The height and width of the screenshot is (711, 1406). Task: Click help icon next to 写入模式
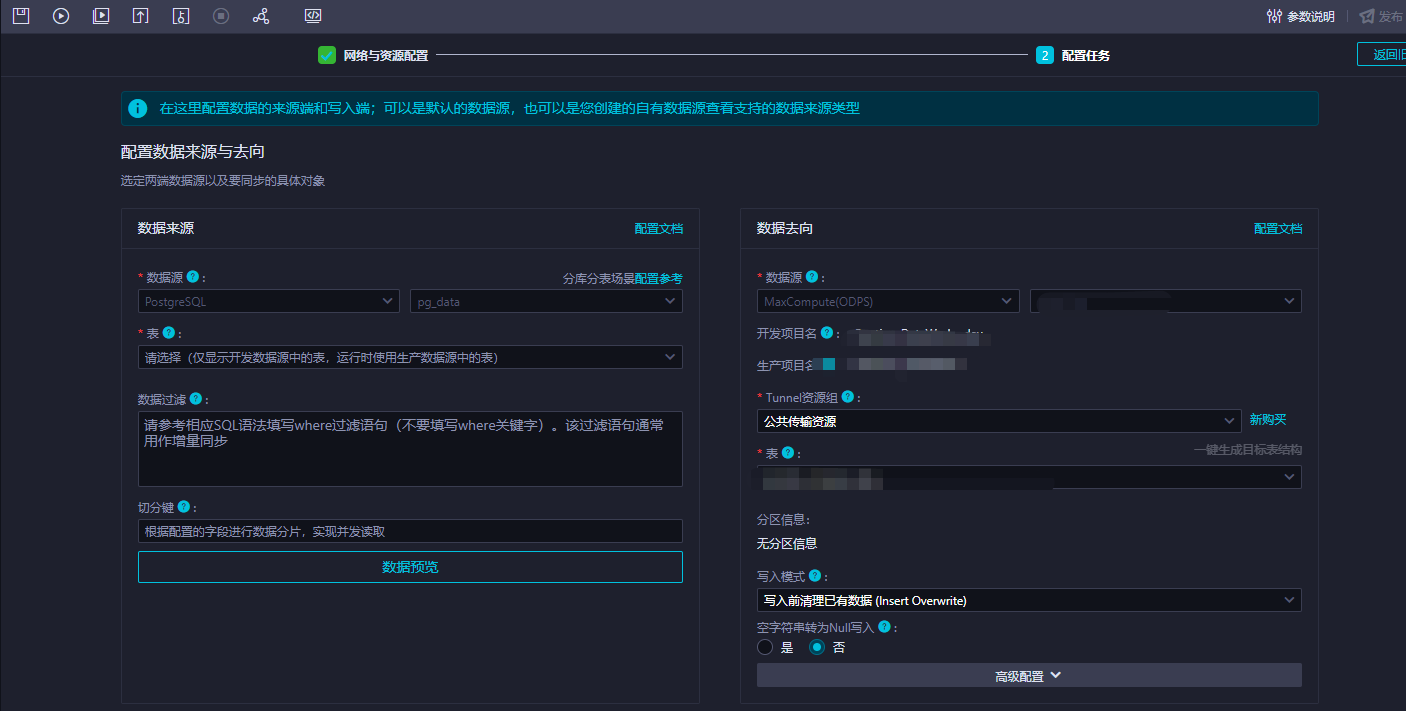815,576
